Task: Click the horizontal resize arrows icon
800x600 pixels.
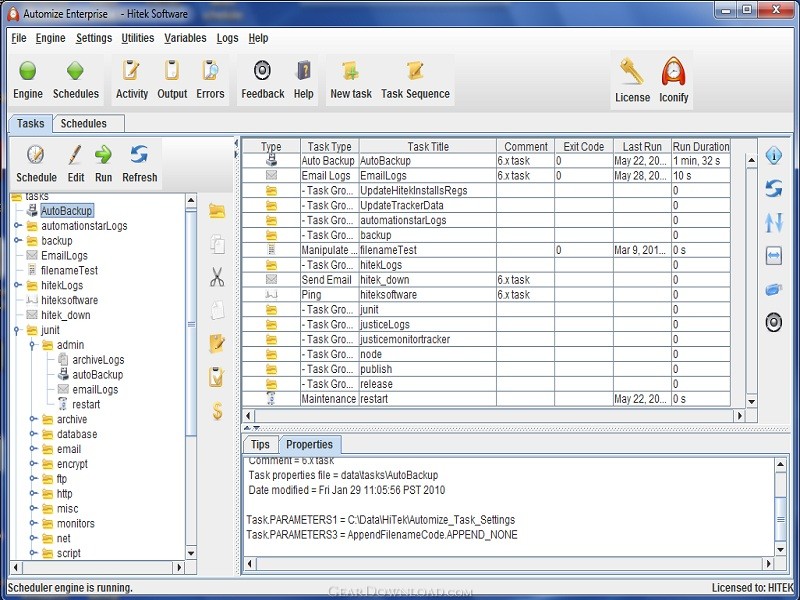Action: click(773, 256)
